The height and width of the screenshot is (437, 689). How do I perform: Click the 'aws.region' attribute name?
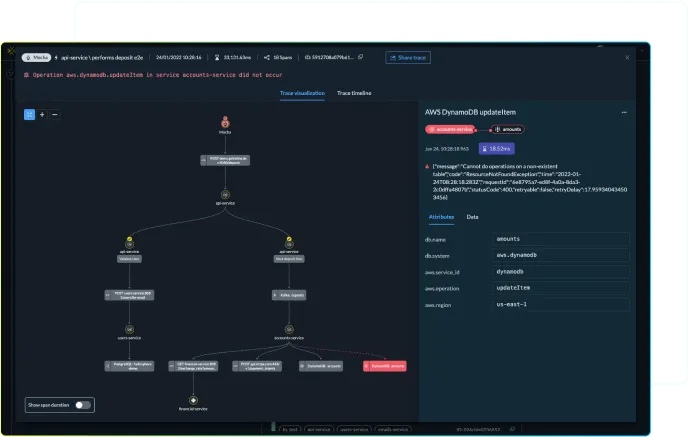tap(438, 305)
